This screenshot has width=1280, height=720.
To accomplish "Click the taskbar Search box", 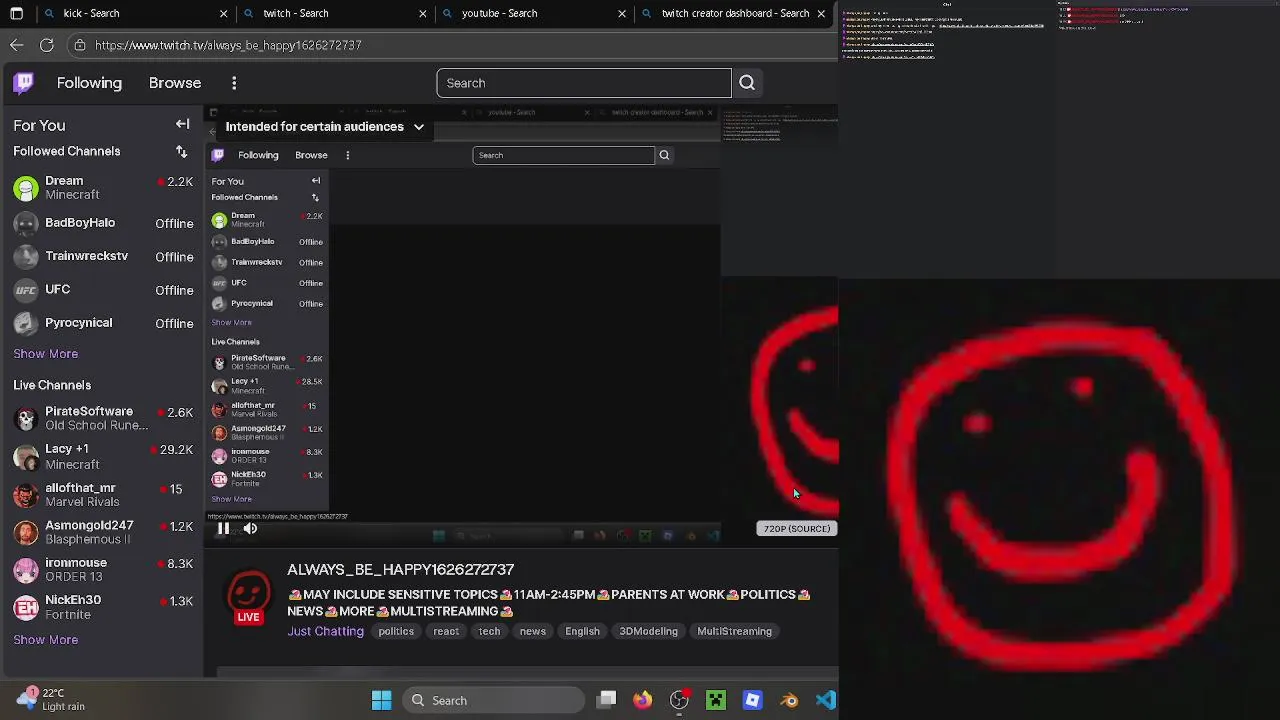I will pos(493,700).
